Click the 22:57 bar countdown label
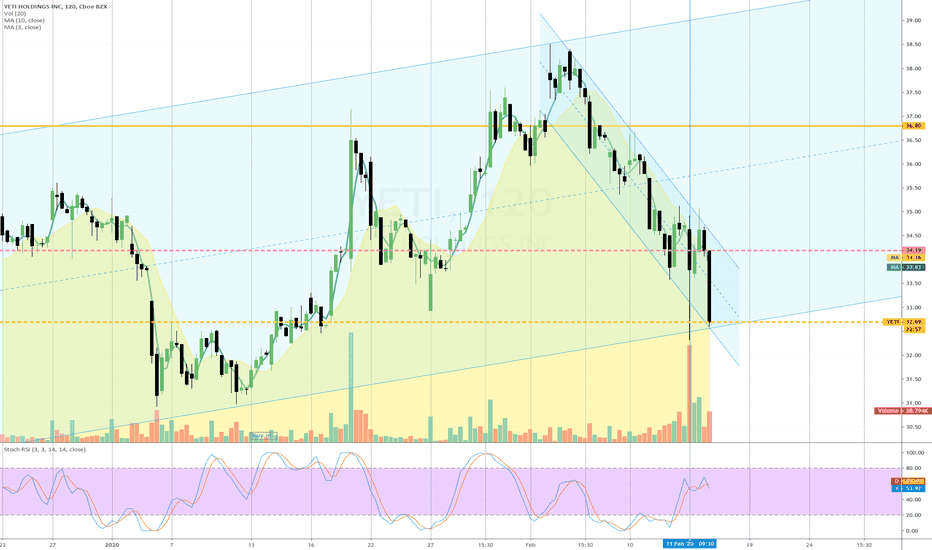Image resolution: width=932 pixels, height=550 pixels. pyautogui.click(x=914, y=329)
